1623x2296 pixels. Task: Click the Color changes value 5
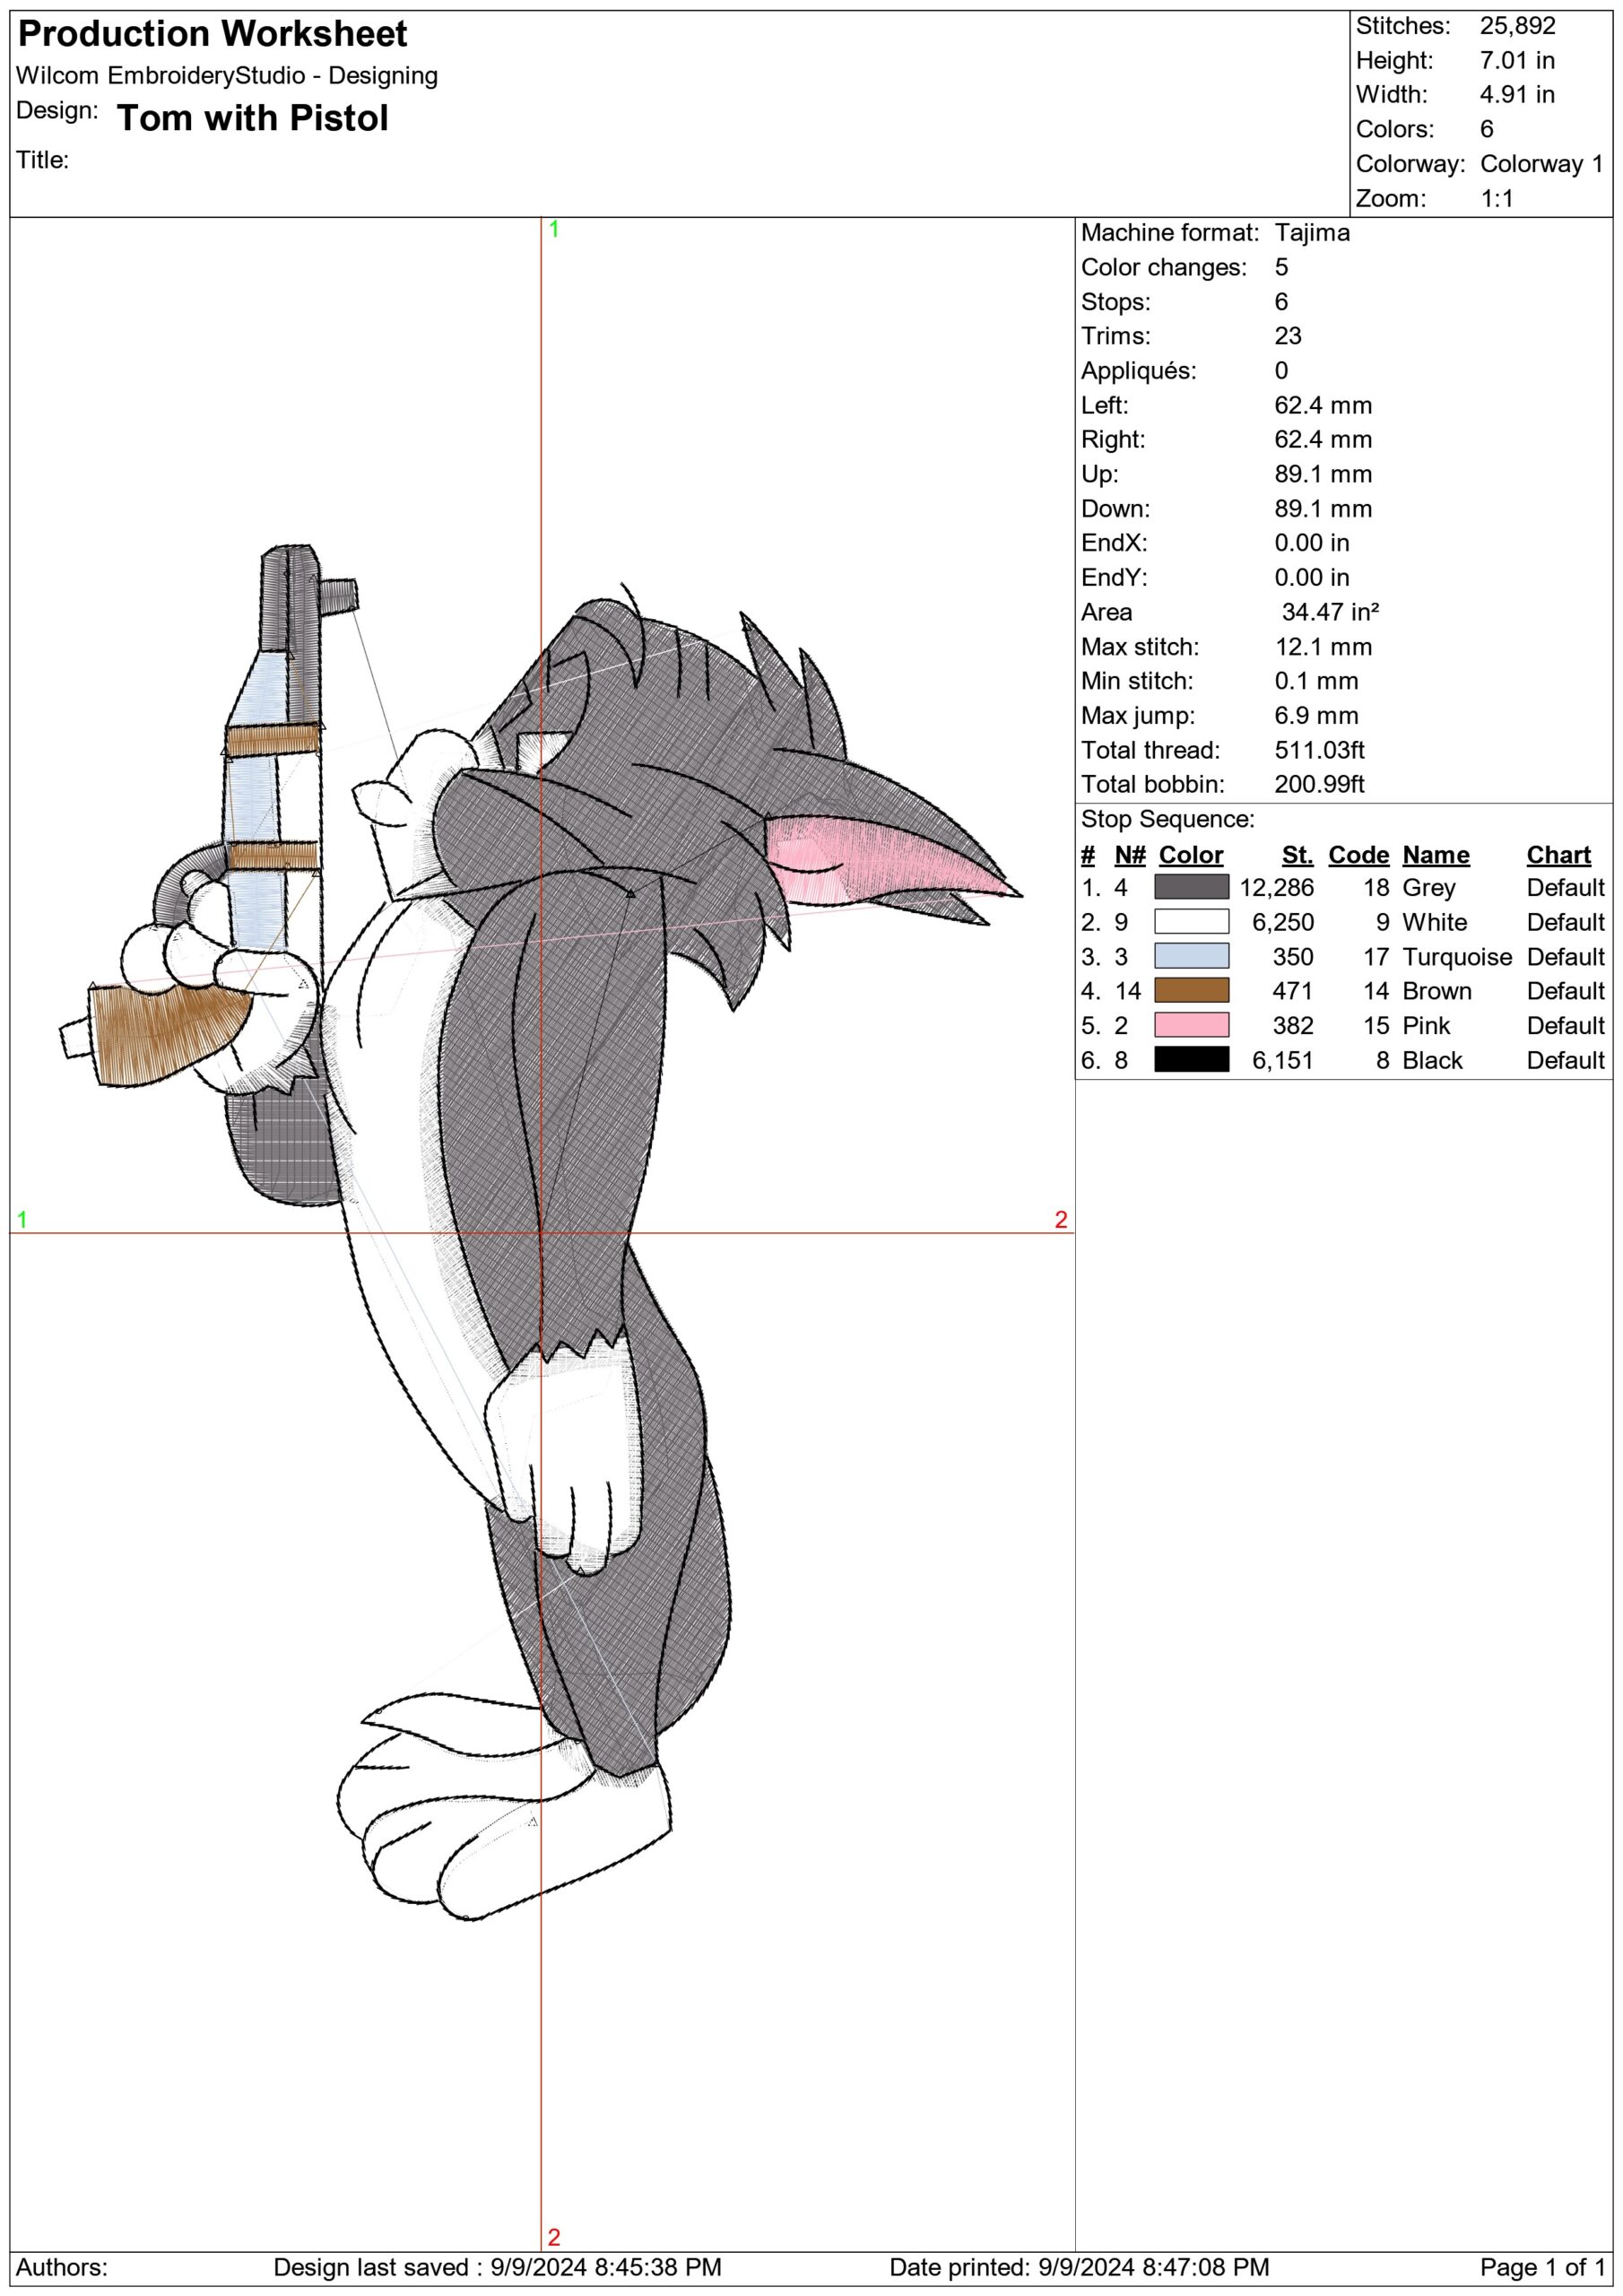pos(1281,267)
